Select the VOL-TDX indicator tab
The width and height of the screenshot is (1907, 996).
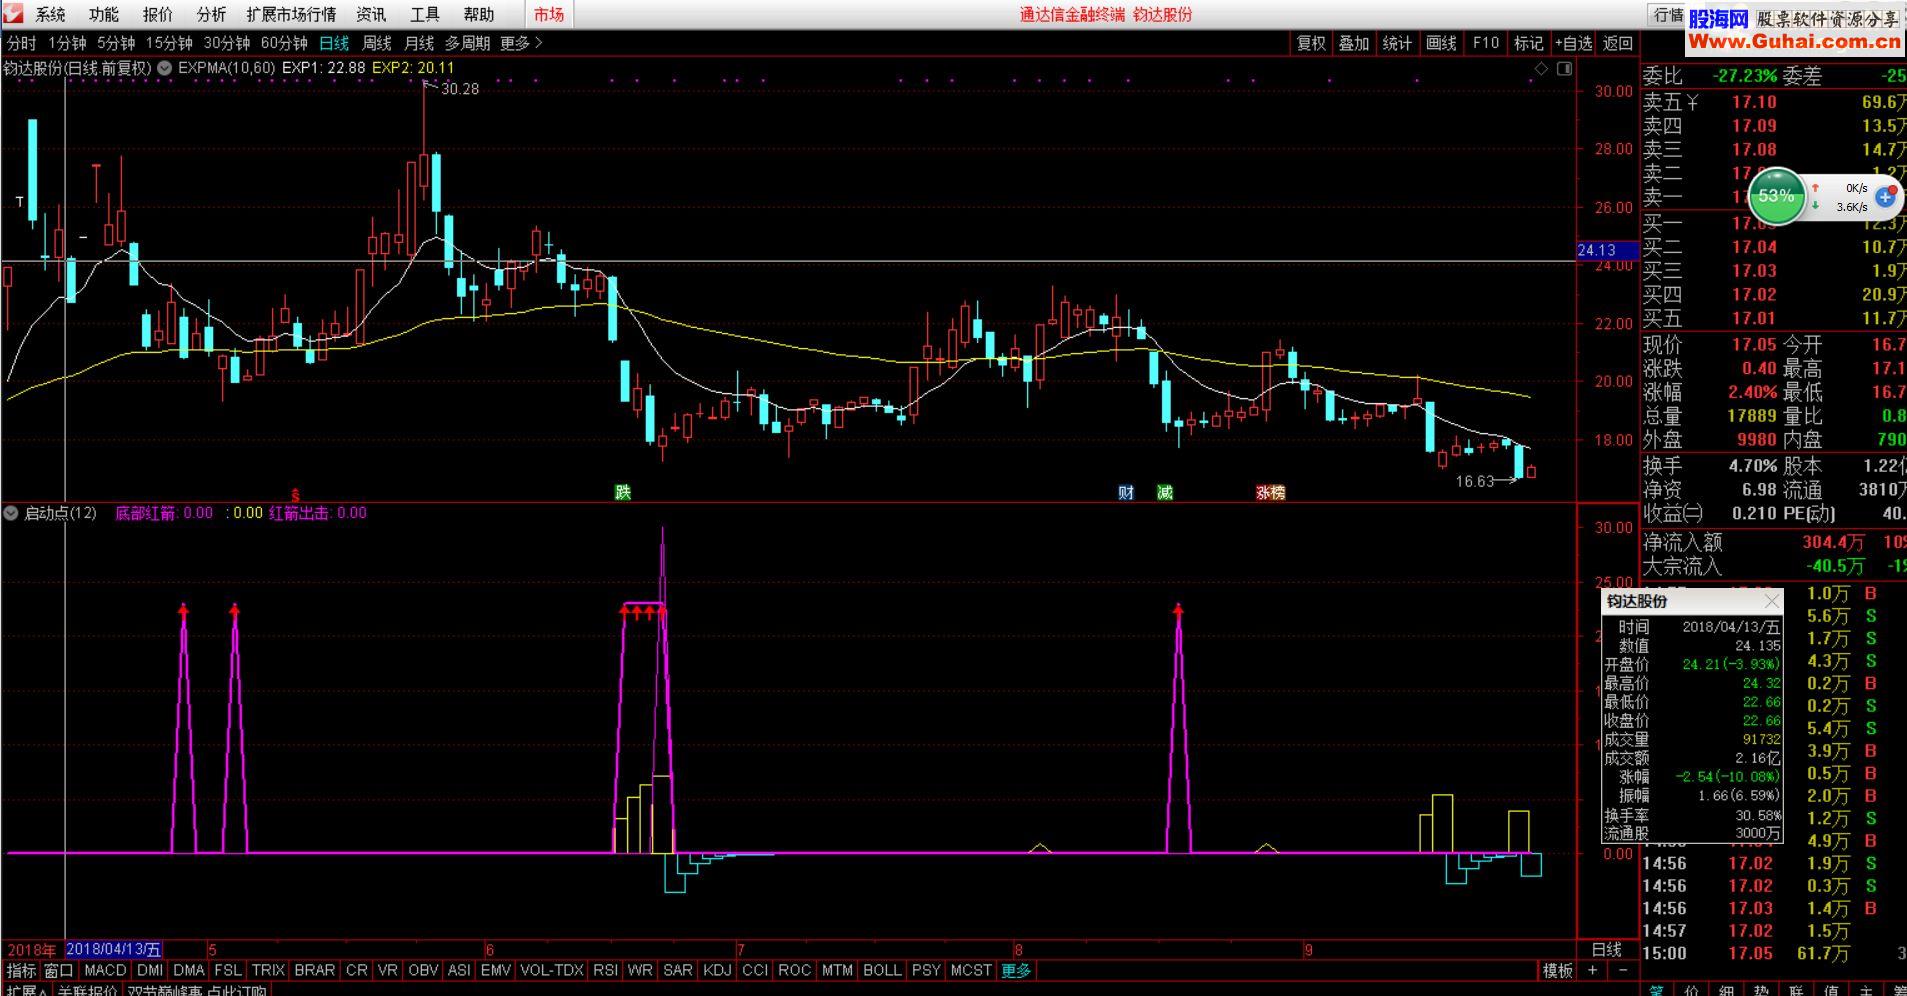(552, 970)
